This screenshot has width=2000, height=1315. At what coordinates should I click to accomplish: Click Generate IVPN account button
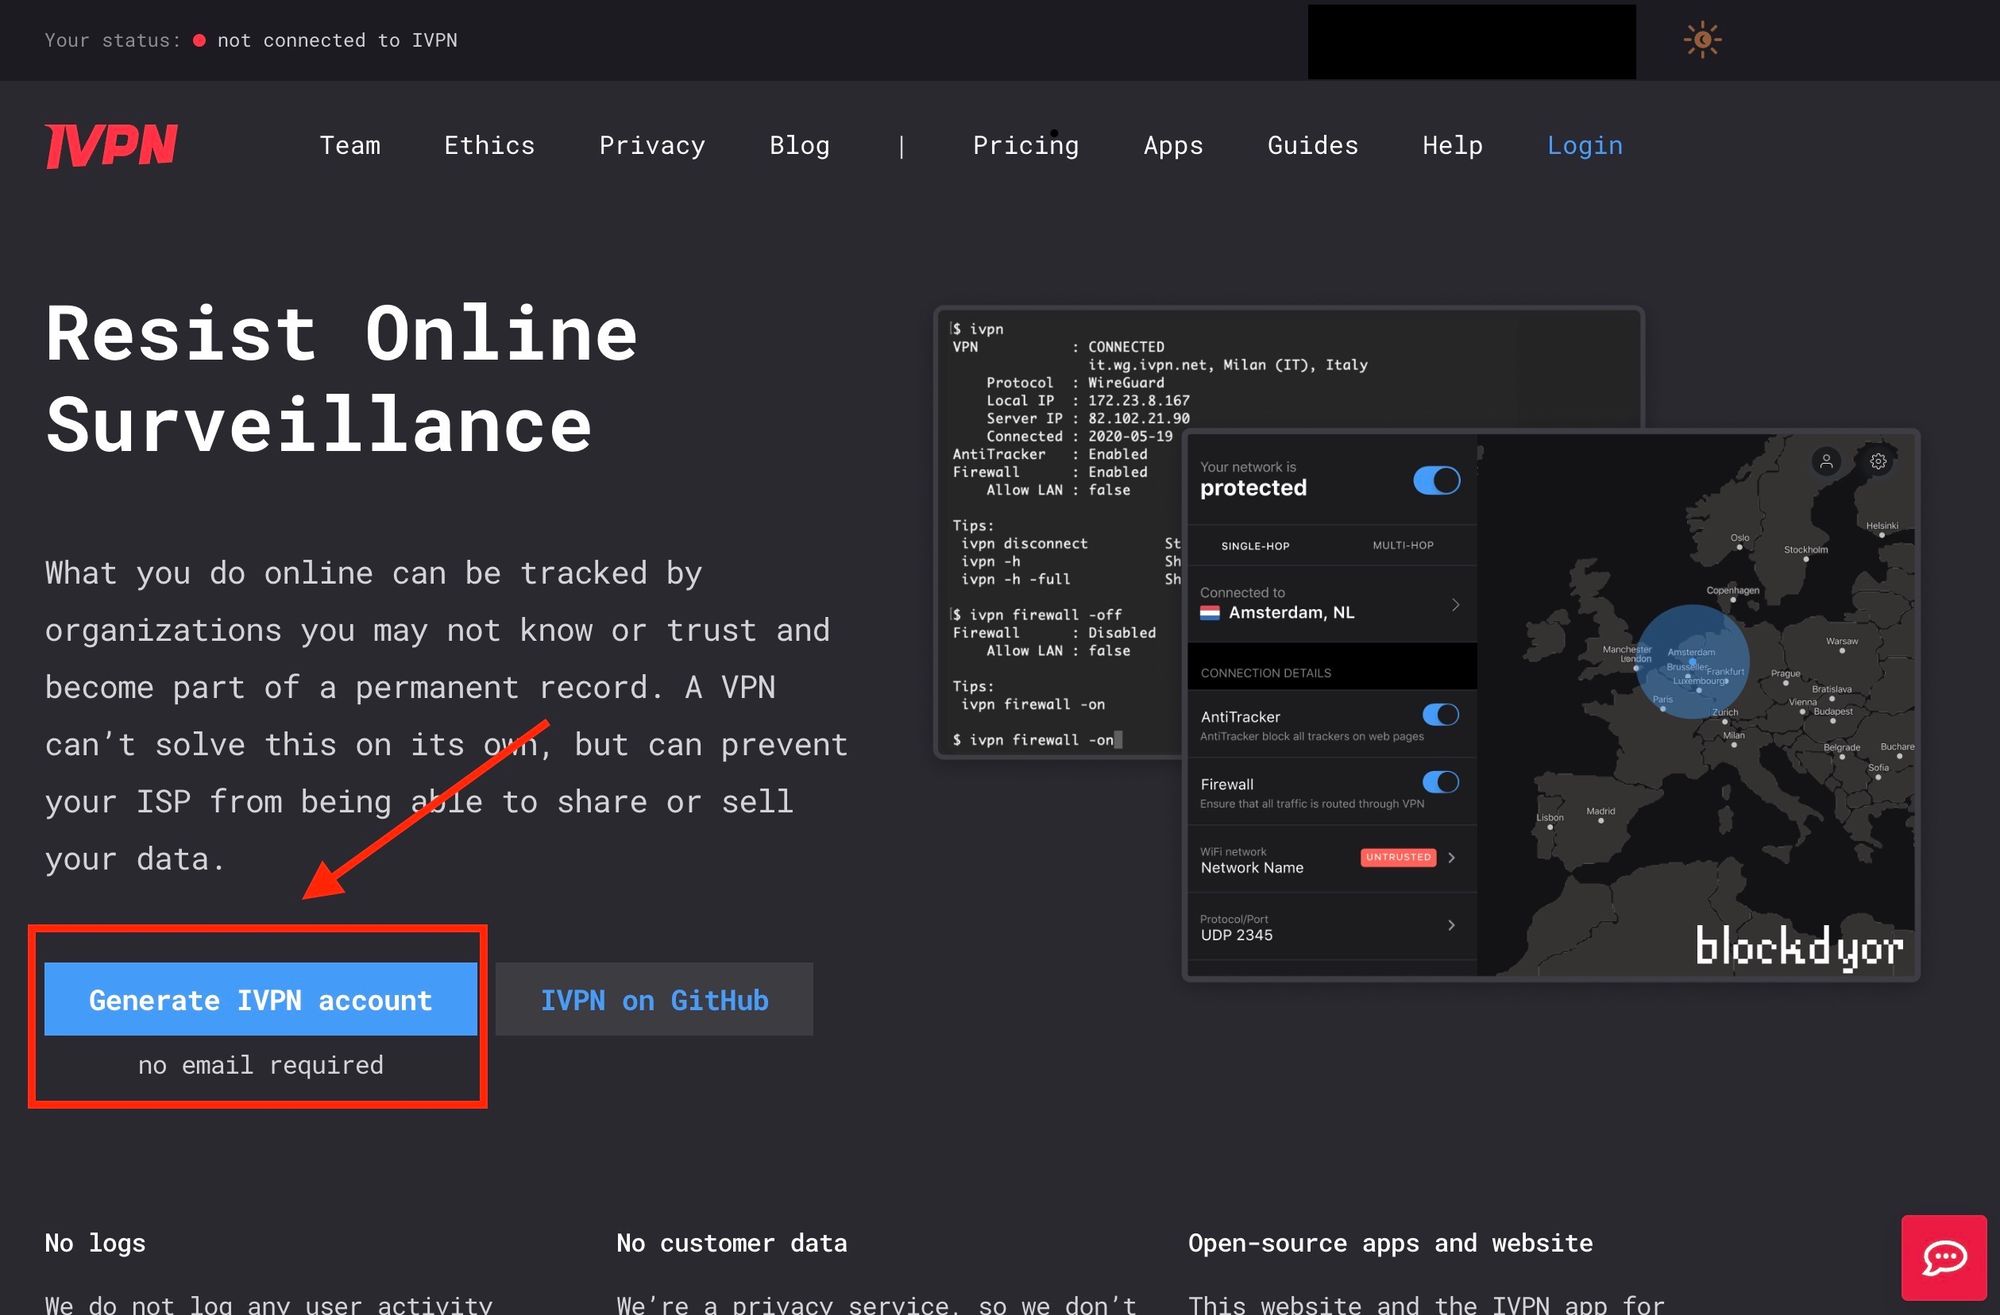click(260, 999)
